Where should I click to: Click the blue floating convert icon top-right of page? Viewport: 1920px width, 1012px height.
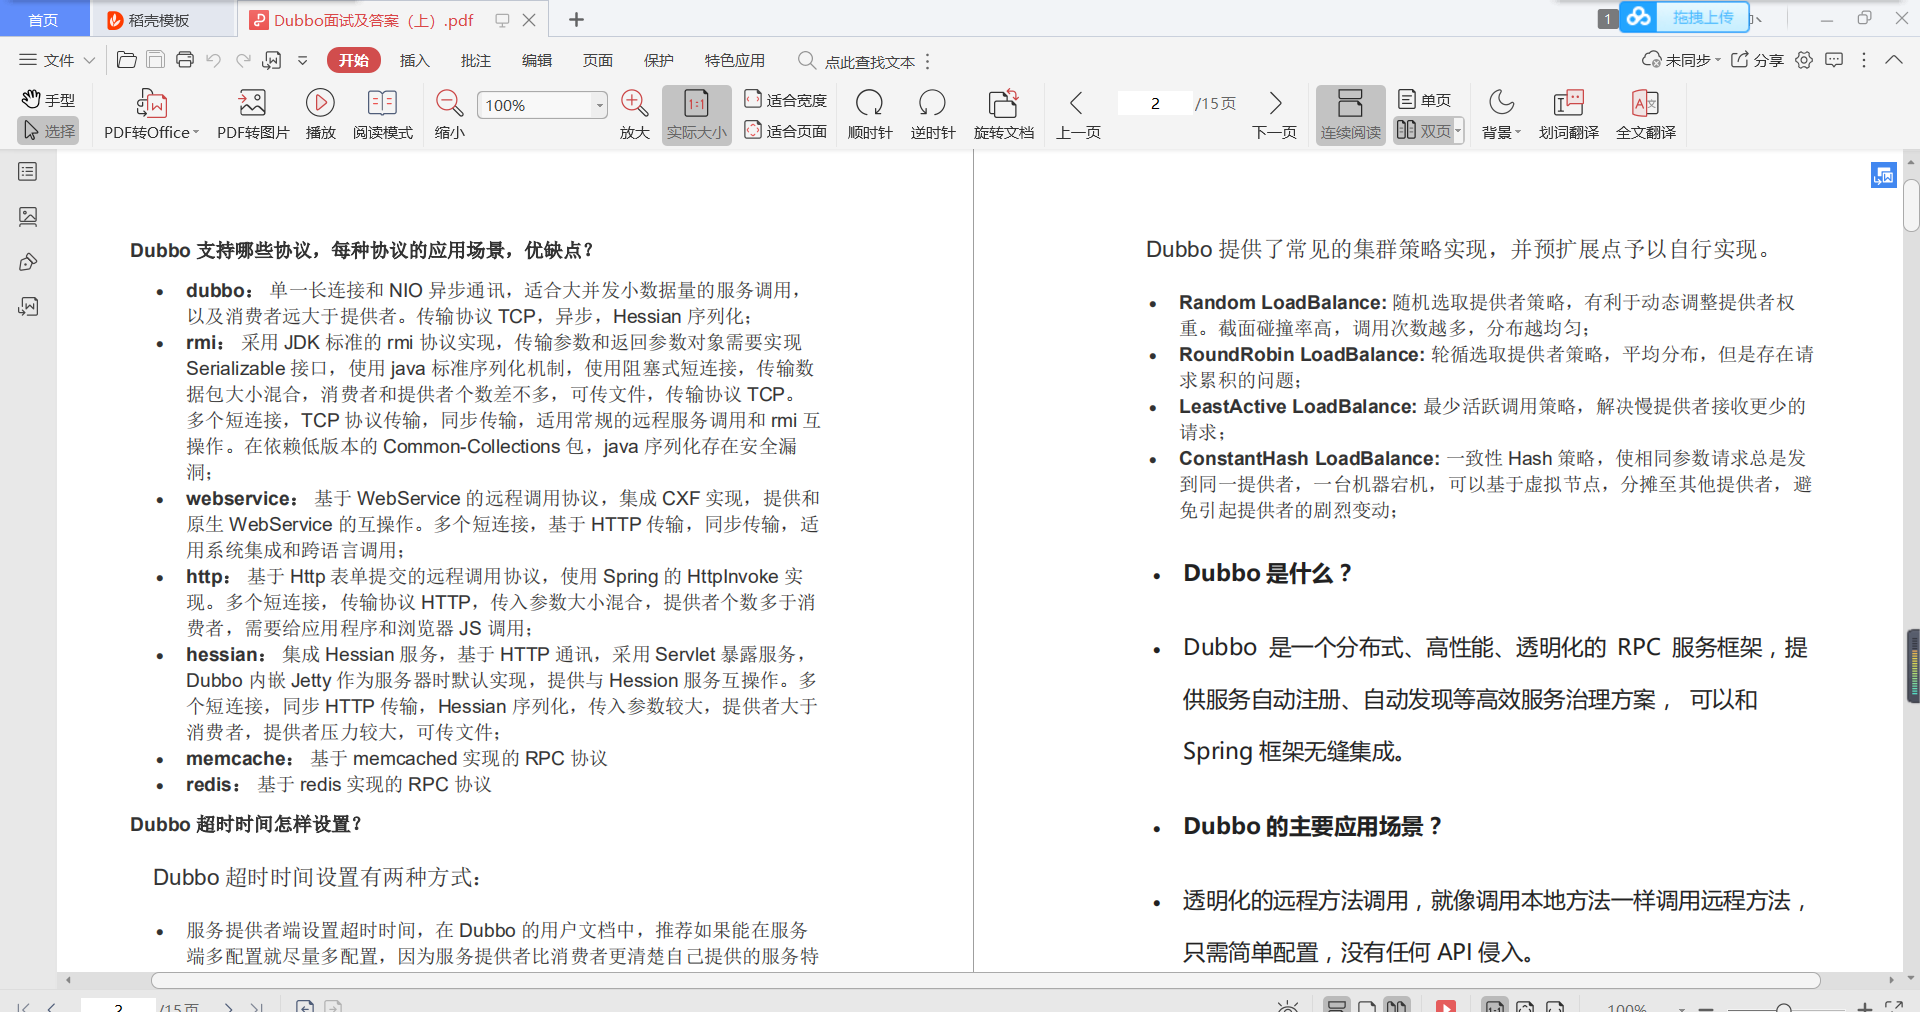click(1884, 175)
